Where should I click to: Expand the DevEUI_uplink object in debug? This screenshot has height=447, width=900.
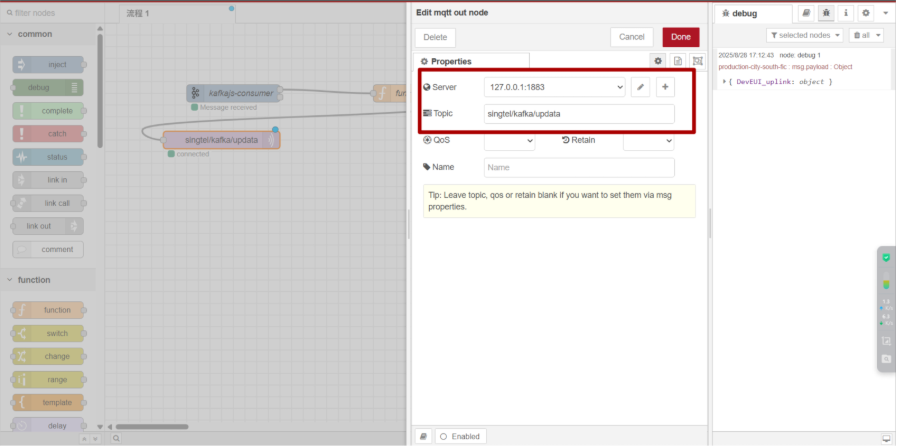724,81
